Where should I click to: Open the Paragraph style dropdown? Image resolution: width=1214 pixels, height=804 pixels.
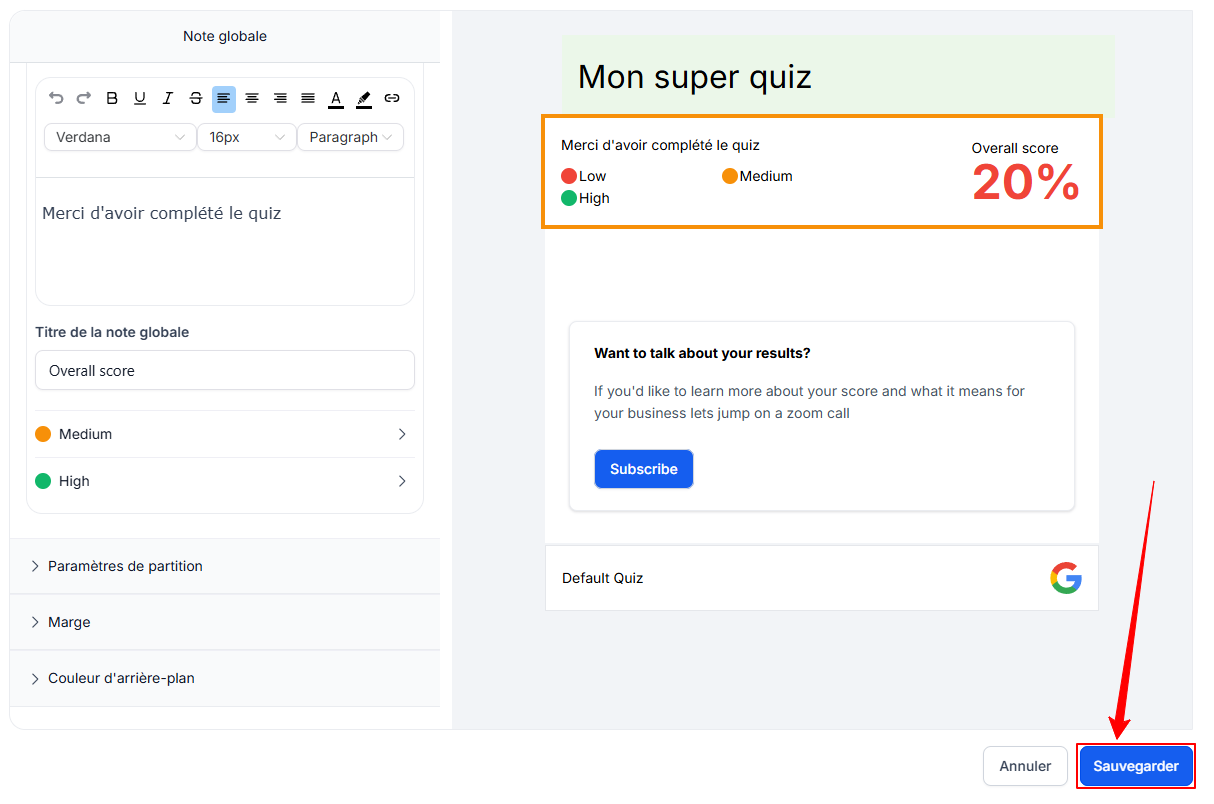point(350,137)
